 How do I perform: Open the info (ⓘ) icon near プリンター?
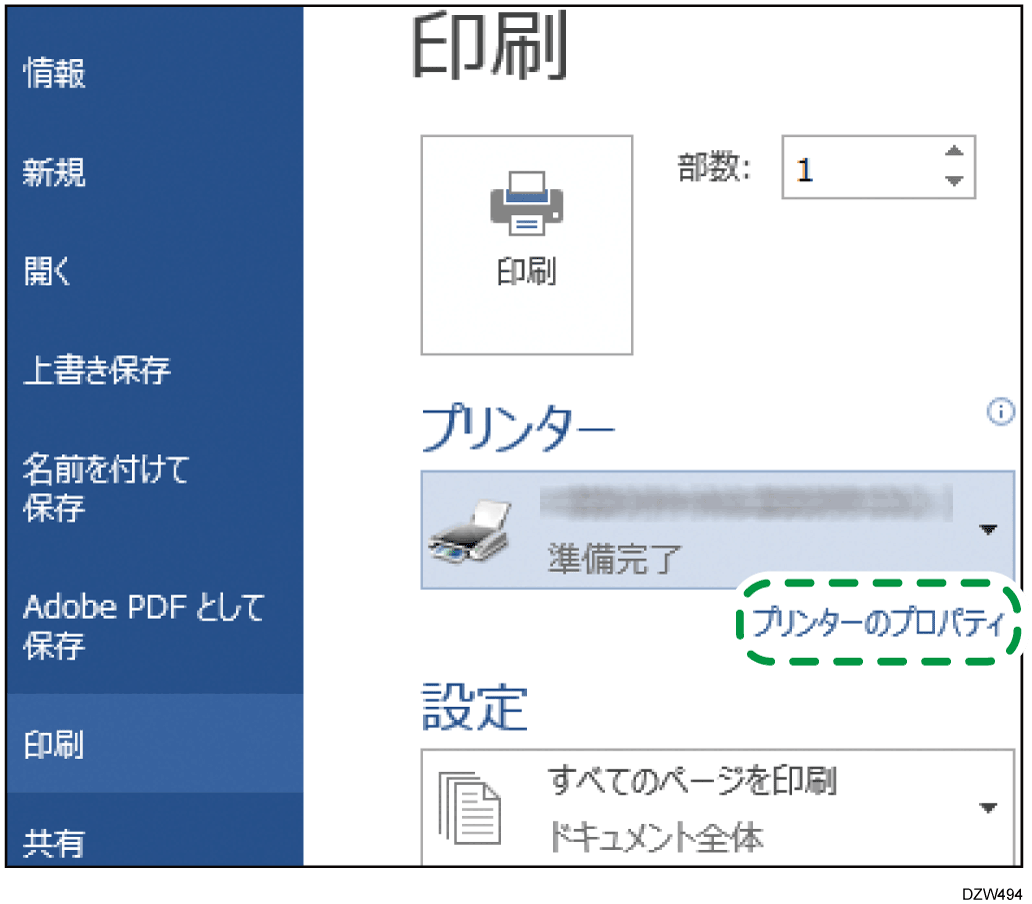(1001, 412)
